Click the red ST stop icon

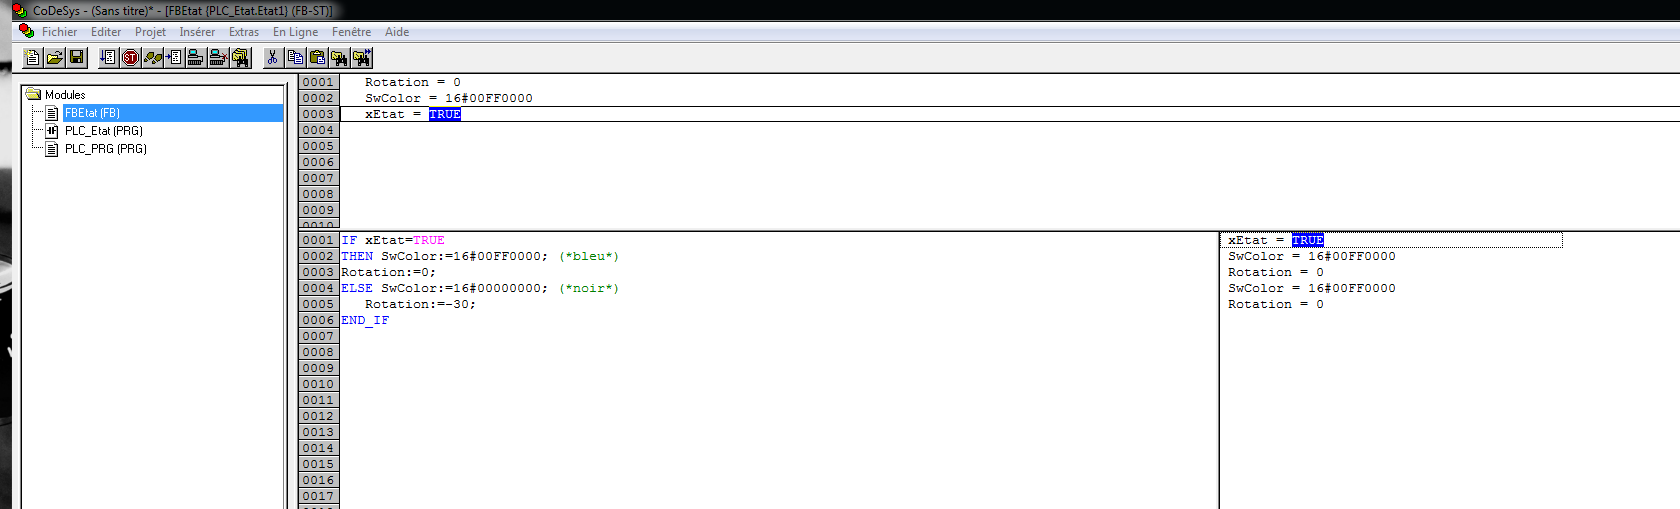click(x=130, y=57)
